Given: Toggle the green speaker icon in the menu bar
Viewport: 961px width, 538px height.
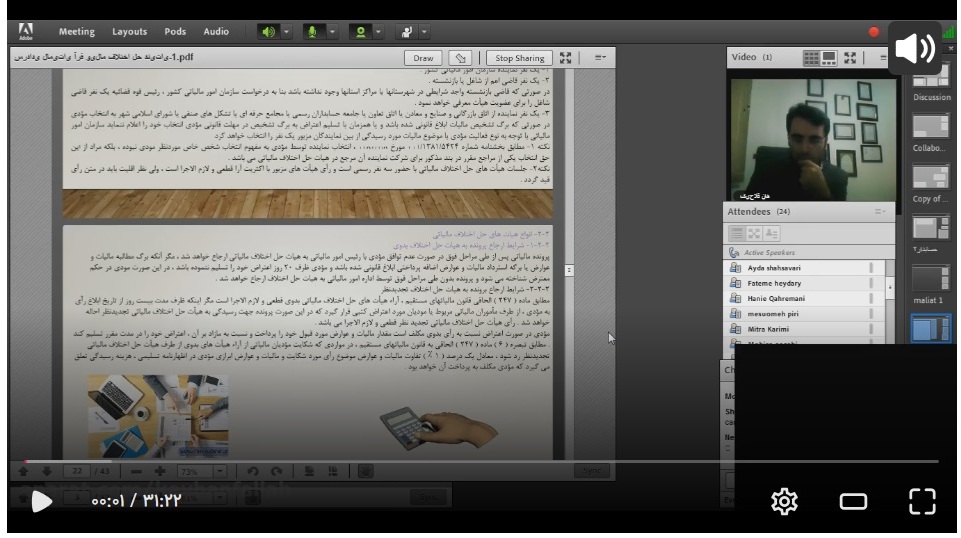Looking at the screenshot, I should [x=268, y=31].
